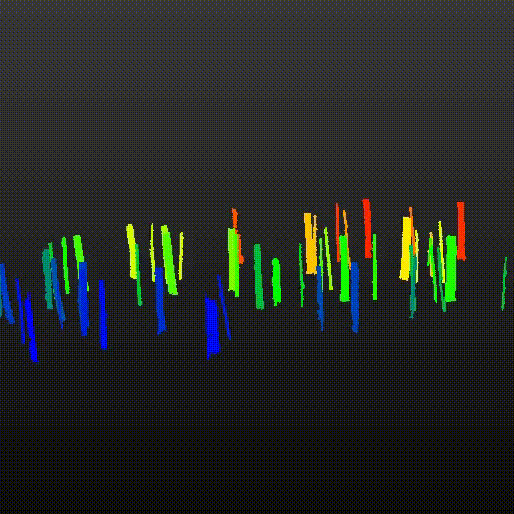Pick the short bright green segment near center
514x514 pixels.
point(276,281)
